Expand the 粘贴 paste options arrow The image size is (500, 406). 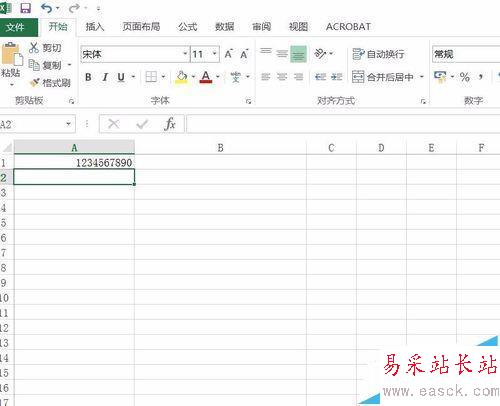coord(12,85)
